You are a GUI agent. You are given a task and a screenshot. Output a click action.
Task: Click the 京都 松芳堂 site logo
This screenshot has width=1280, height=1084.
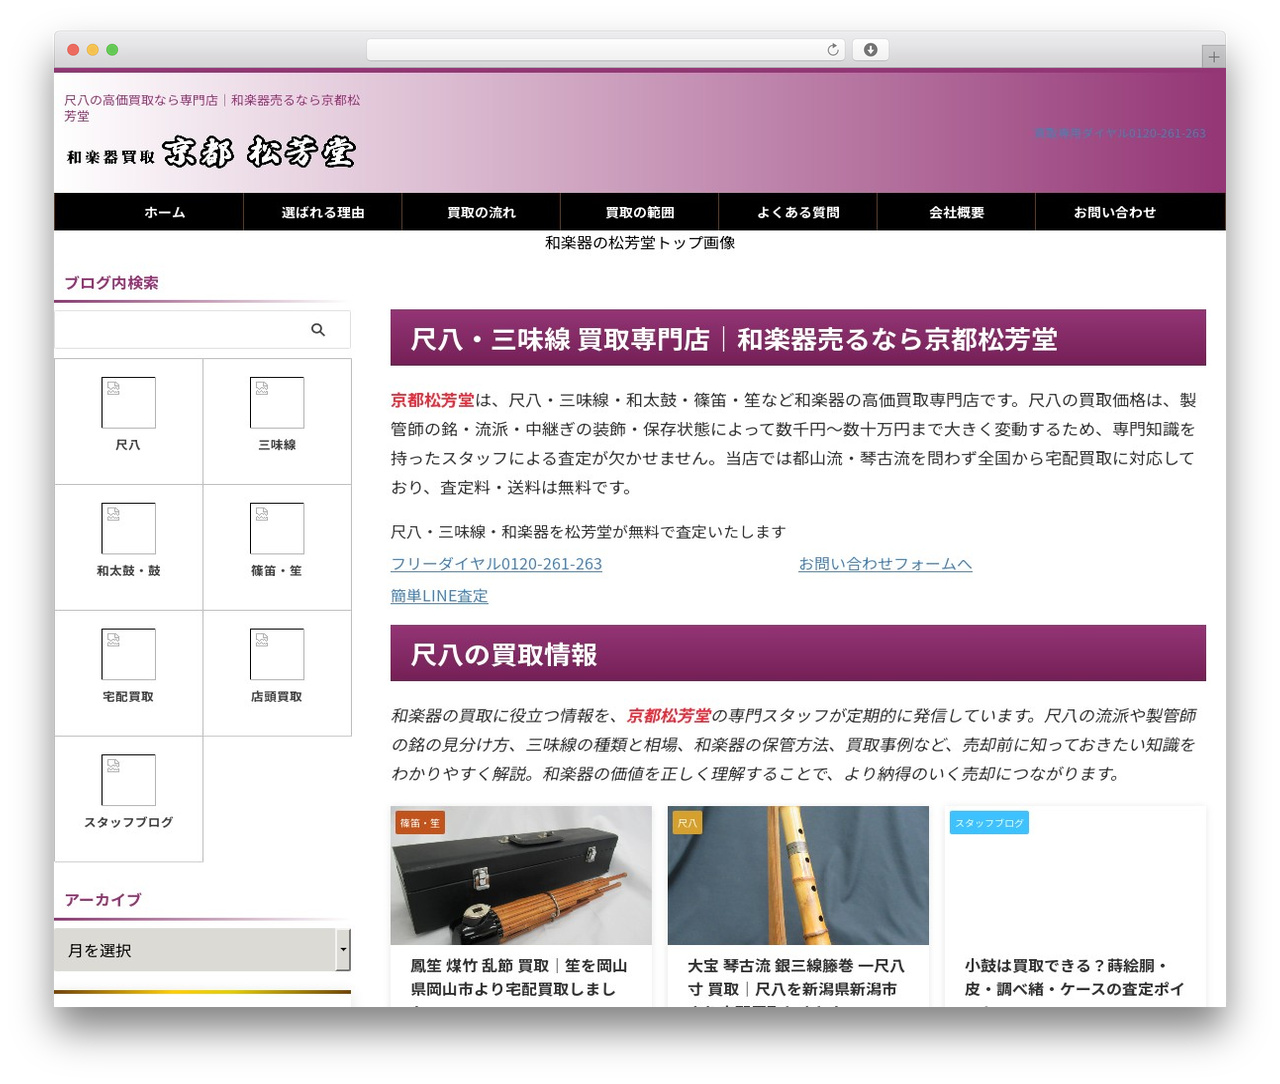coord(211,152)
